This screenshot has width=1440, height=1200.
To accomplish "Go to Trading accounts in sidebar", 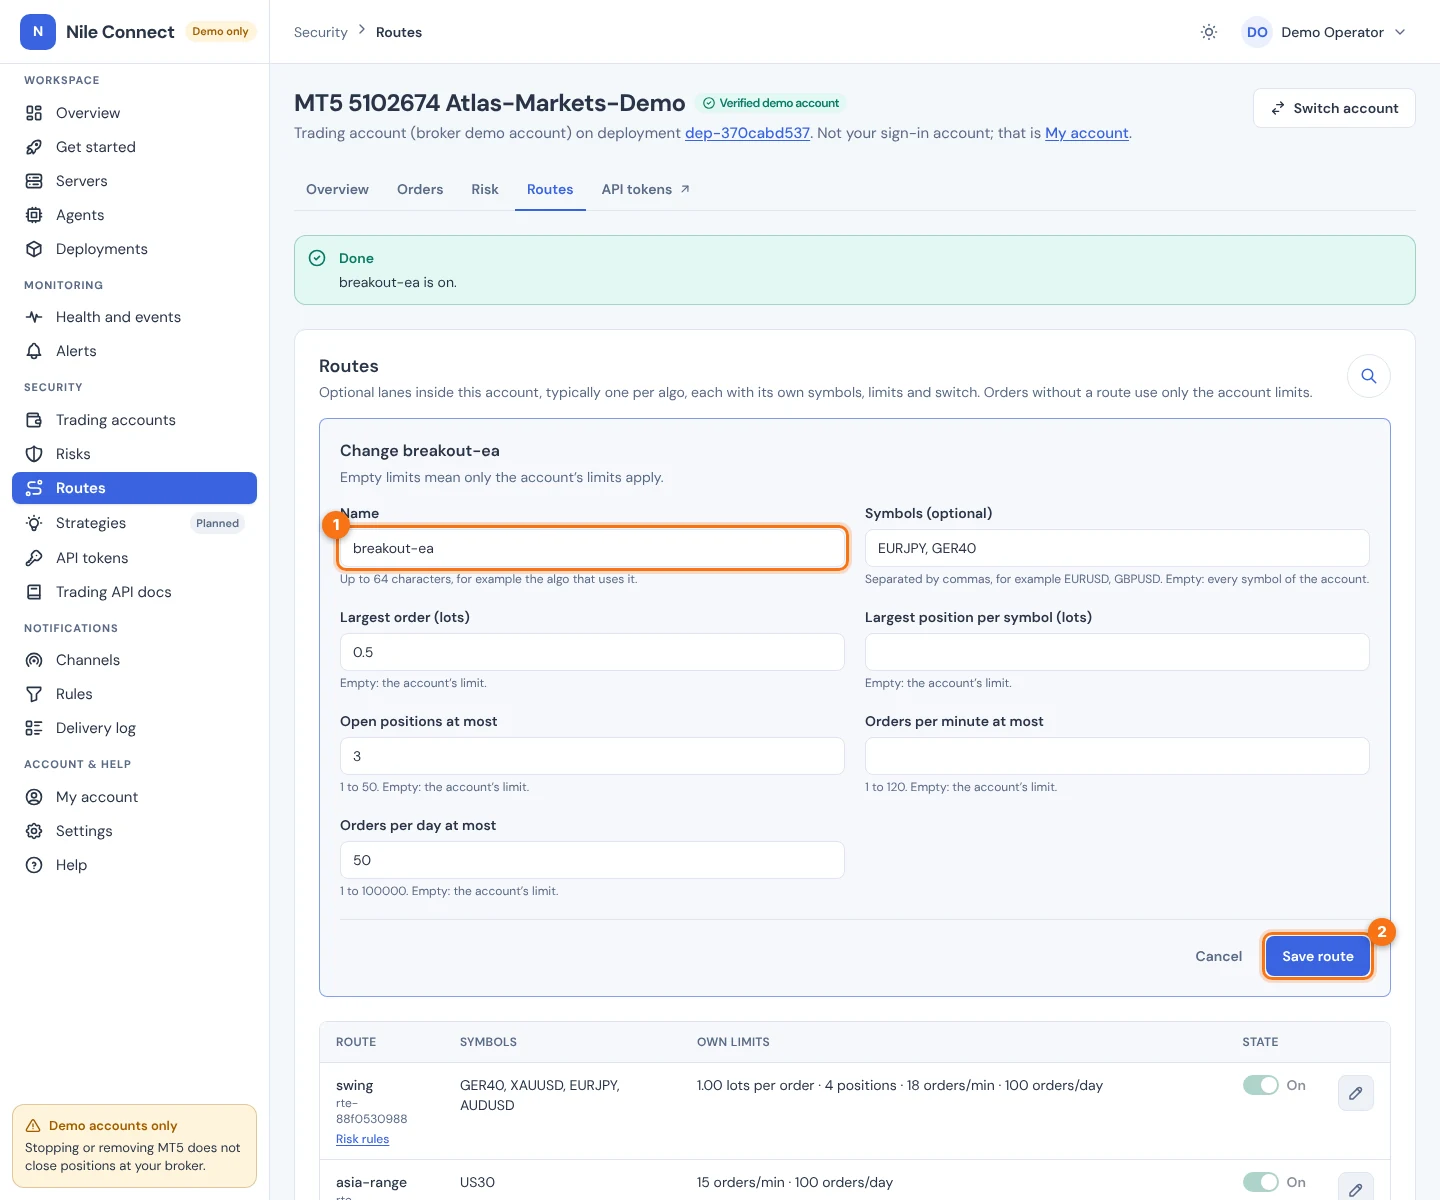I will click(134, 420).
